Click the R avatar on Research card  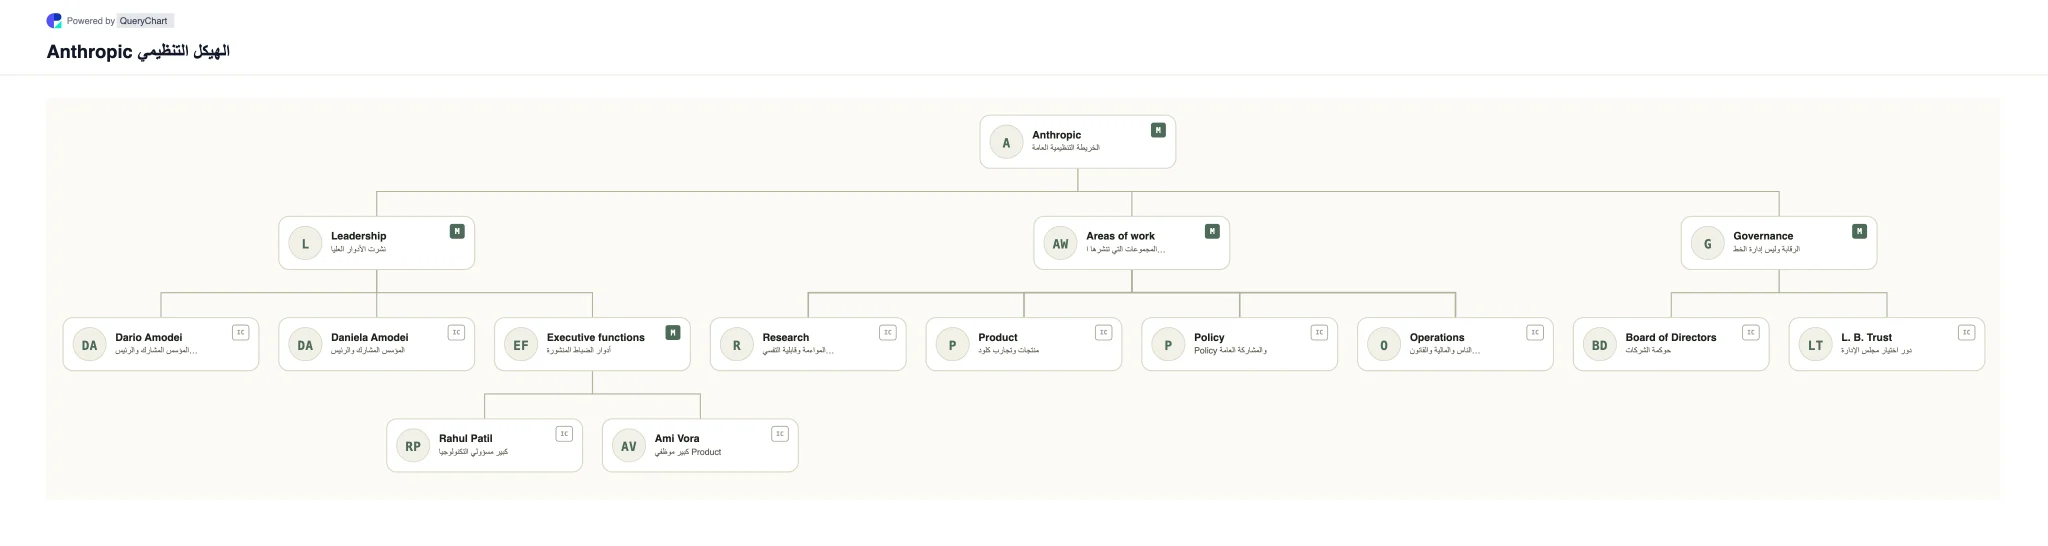coord(737,345)
